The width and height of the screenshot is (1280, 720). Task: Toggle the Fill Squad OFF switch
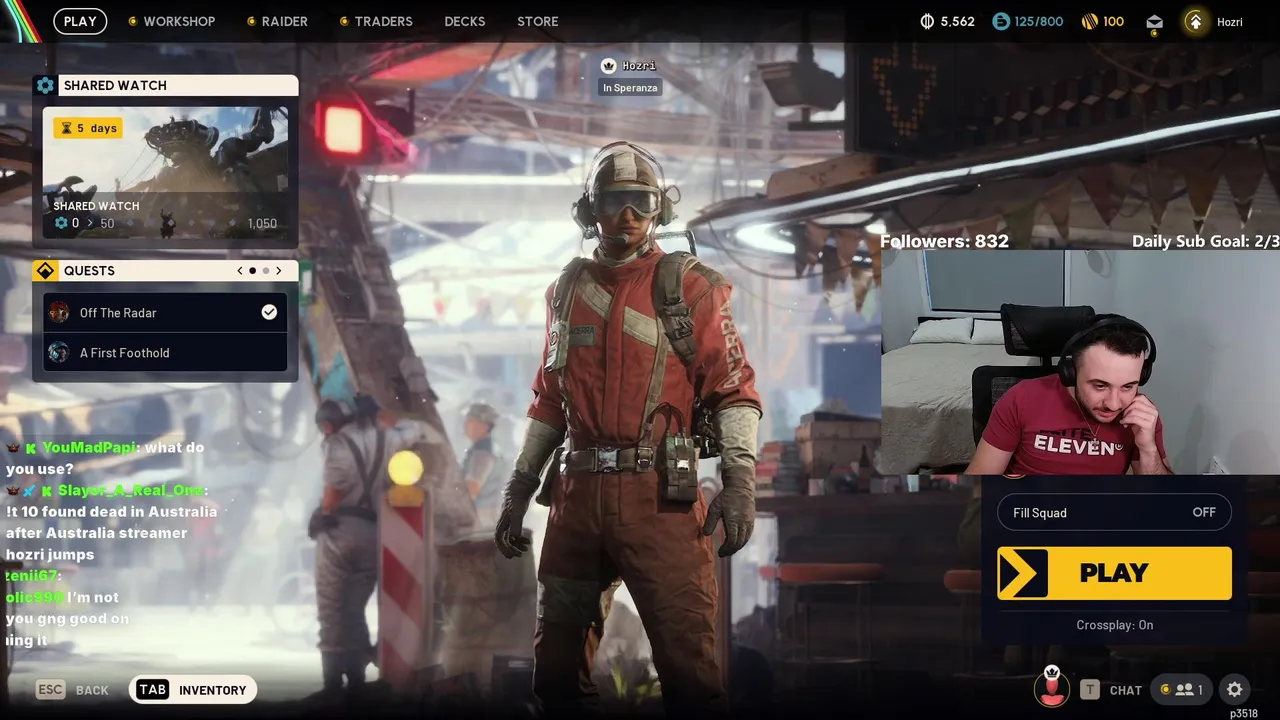pos(1114,512)
